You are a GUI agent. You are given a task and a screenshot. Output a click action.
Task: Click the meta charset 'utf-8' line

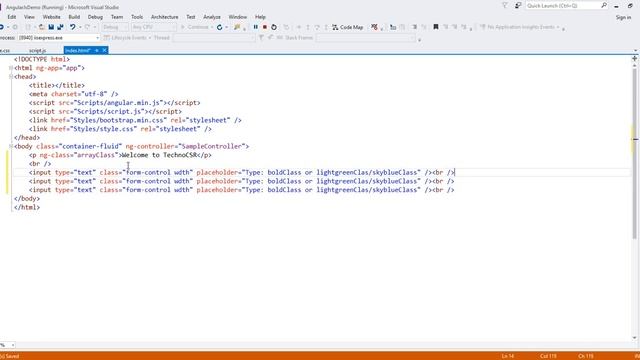[73, 94]
